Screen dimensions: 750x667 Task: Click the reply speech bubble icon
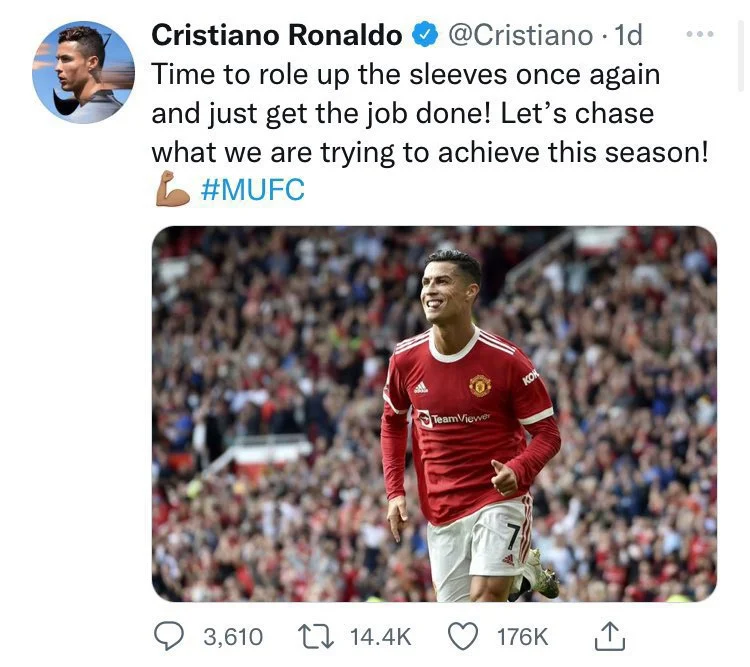(168, 636)
